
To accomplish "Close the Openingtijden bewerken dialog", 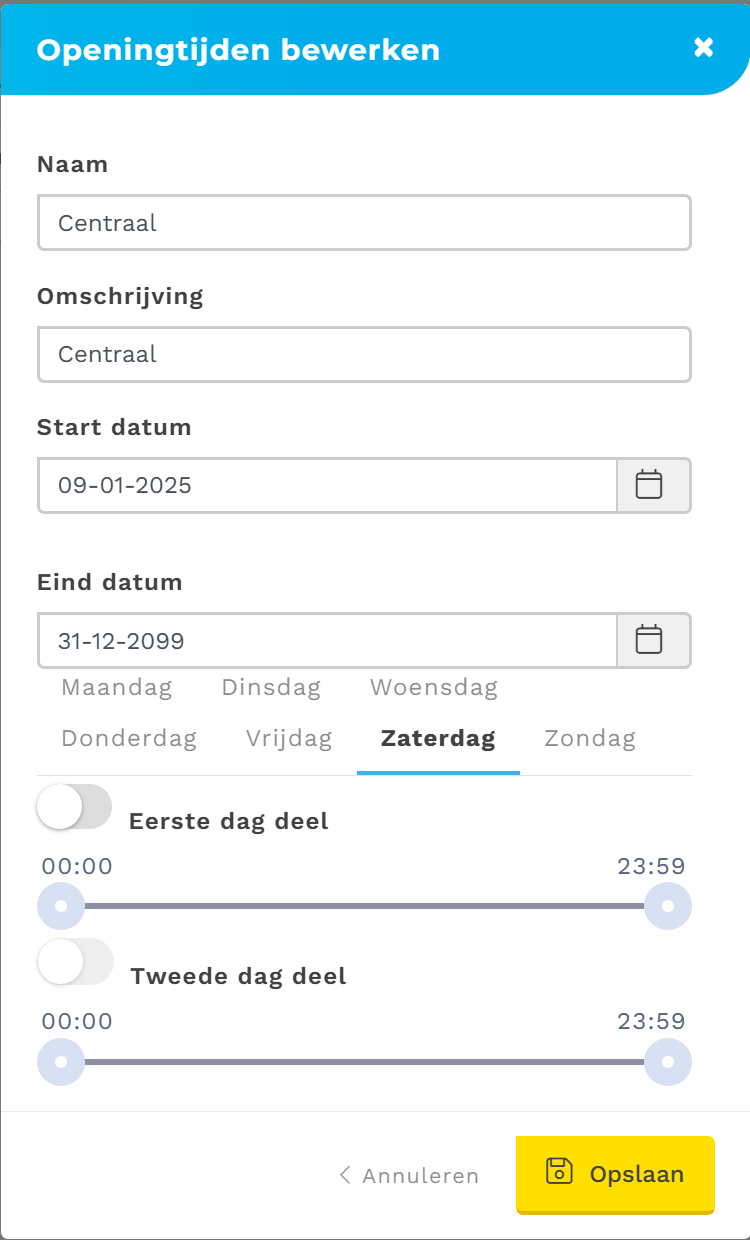I will click(x=704, y=47).
